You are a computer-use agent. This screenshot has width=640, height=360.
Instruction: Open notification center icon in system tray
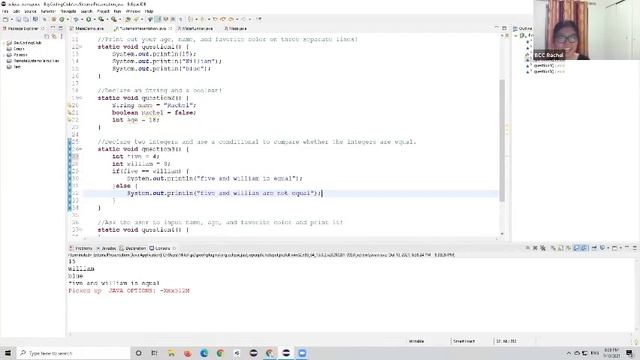point(629,353)
